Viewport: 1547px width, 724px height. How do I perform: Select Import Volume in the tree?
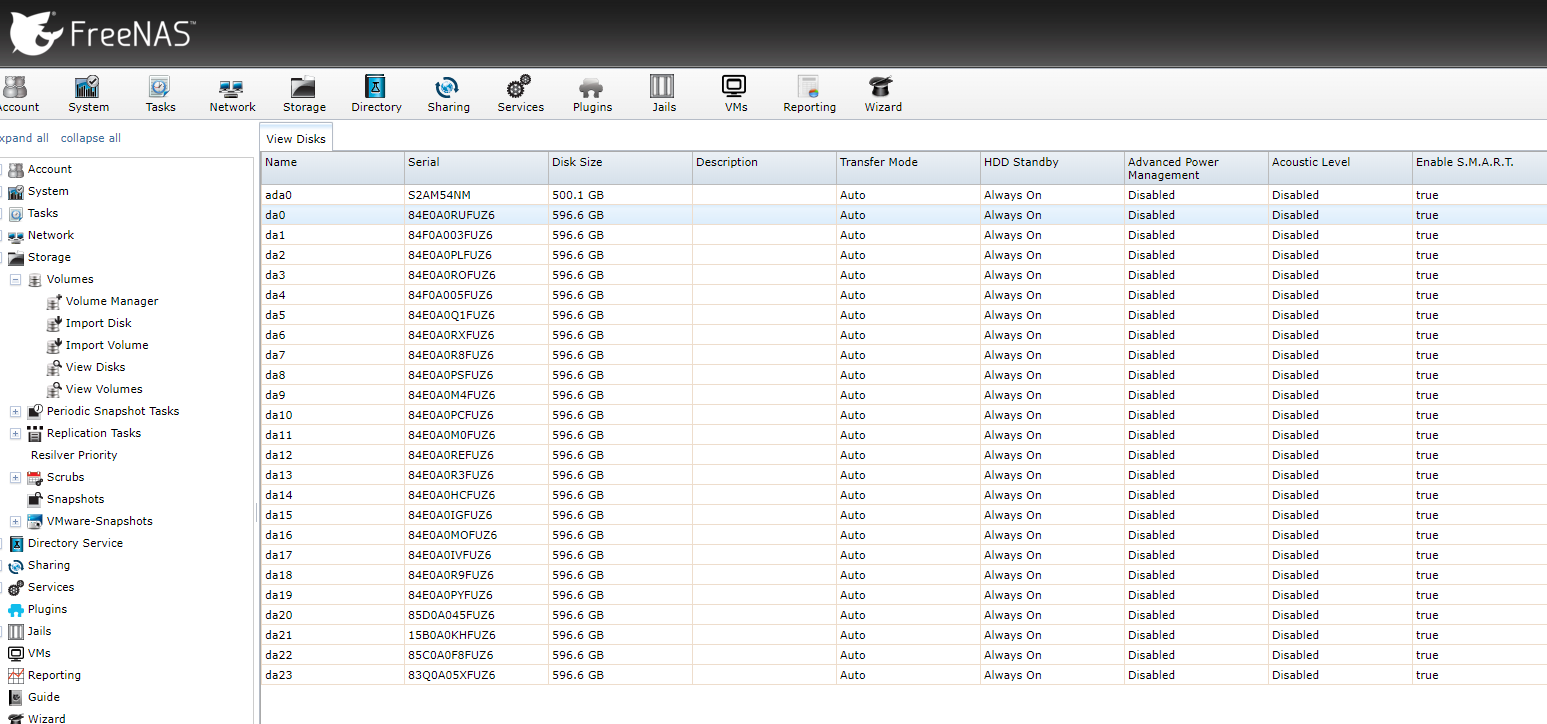[106, 345]
